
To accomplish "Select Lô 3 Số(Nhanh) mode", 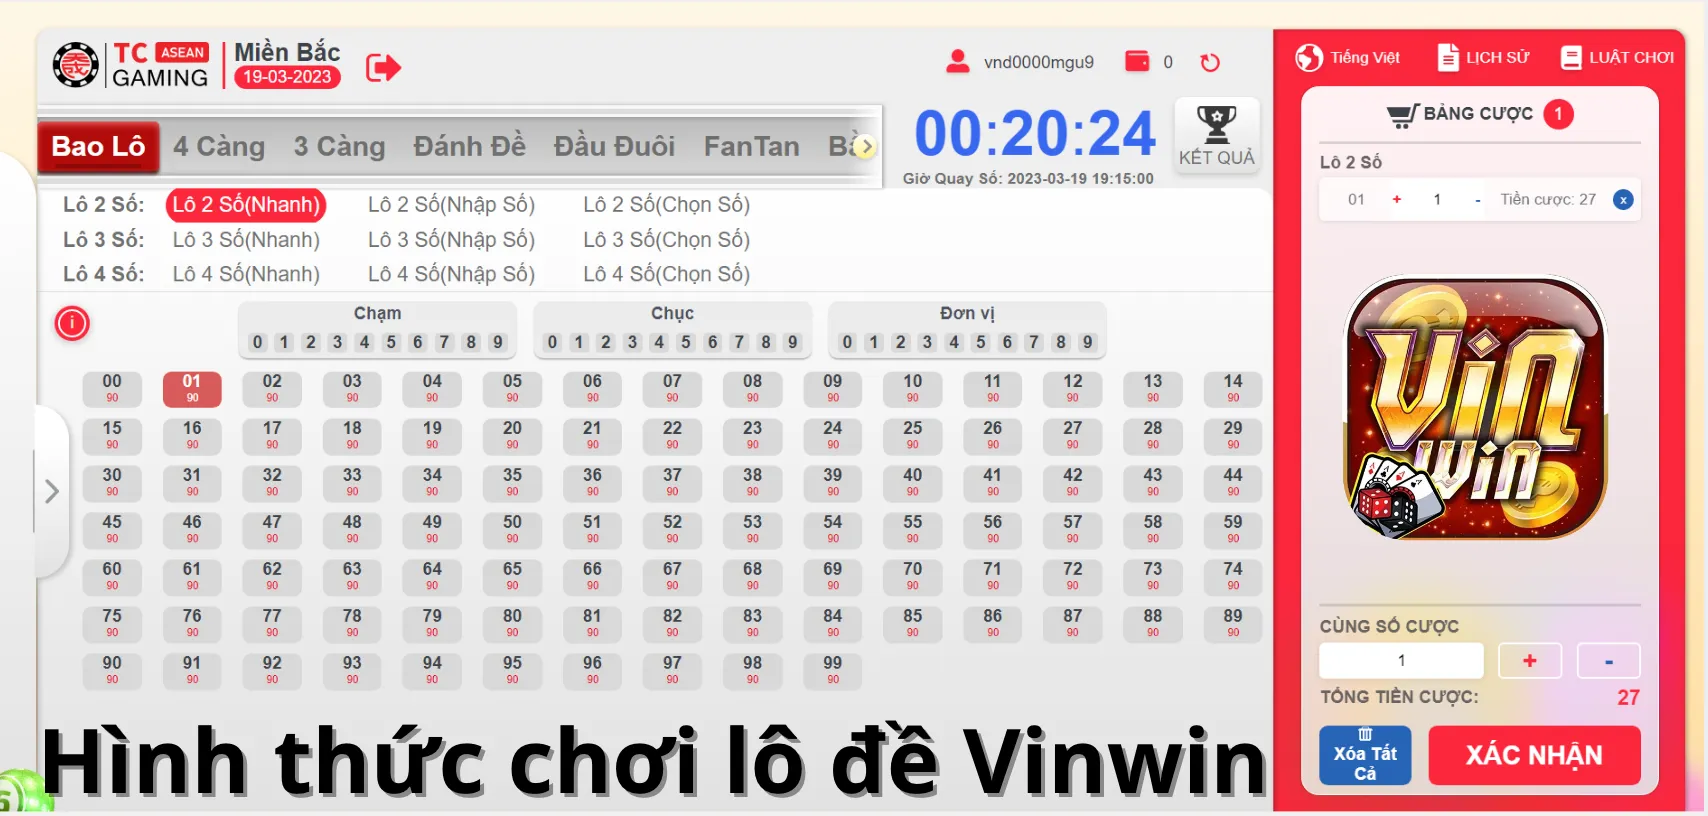I will coord(246,240).
